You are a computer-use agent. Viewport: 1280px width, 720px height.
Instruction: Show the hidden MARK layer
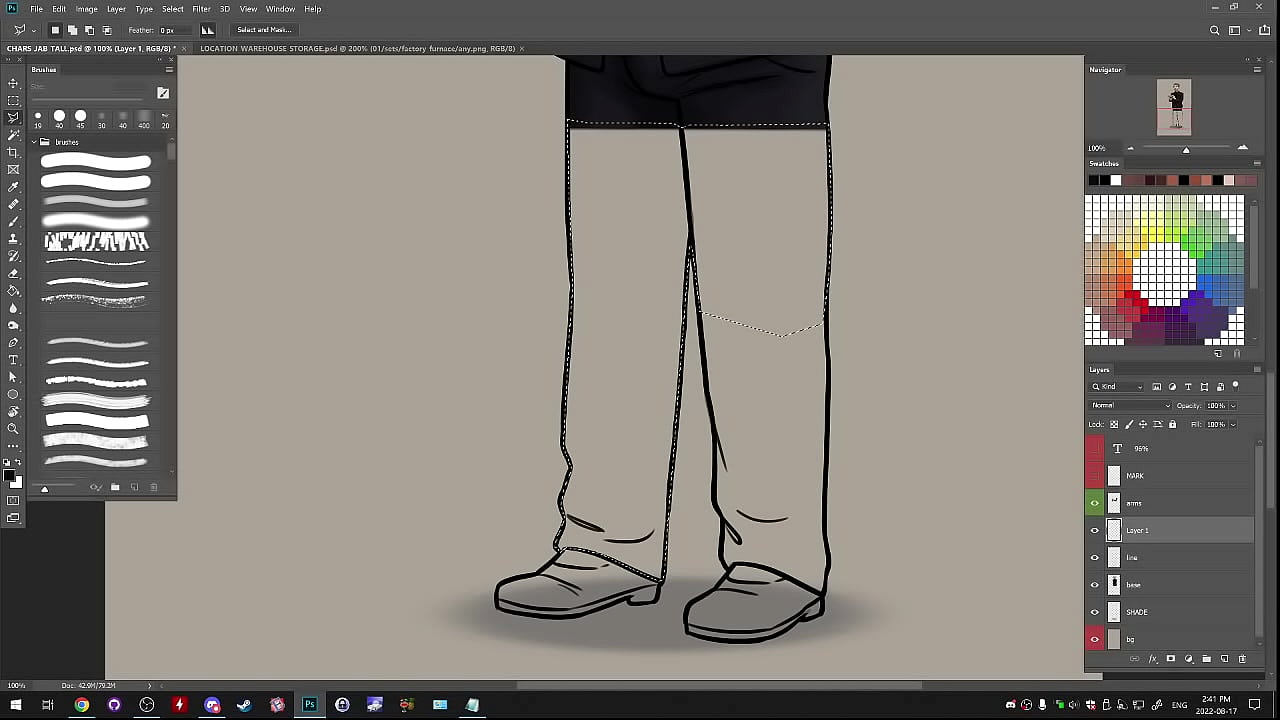[x=1094, y=476]
